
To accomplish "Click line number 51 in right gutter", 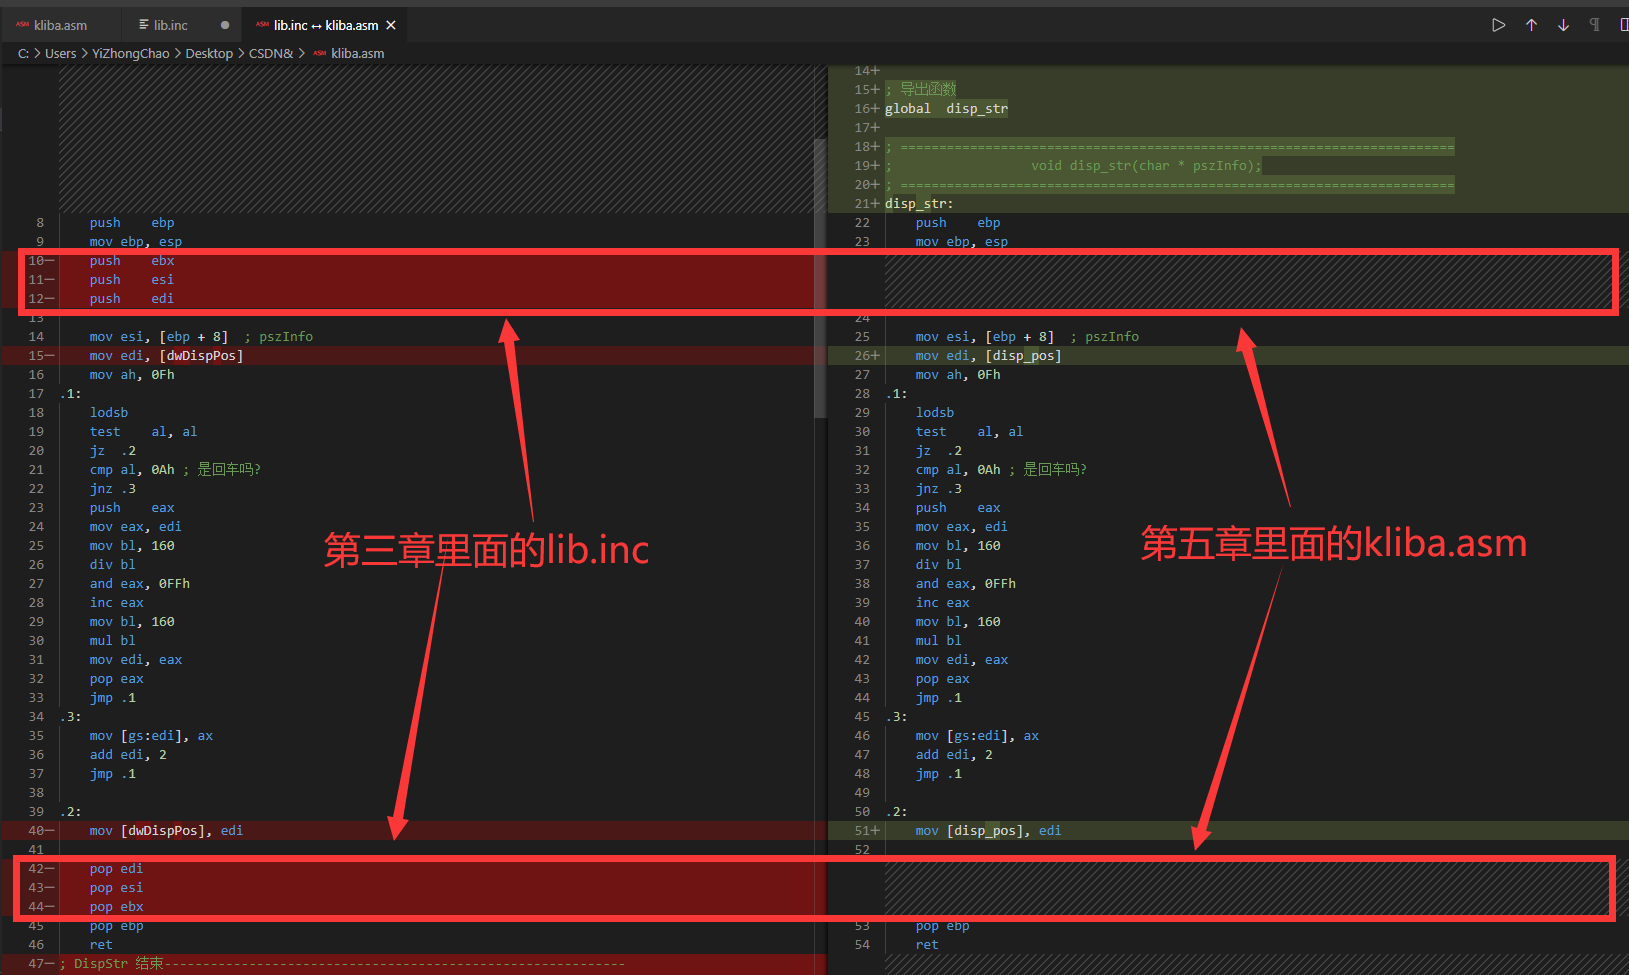I will click(862, 831).
